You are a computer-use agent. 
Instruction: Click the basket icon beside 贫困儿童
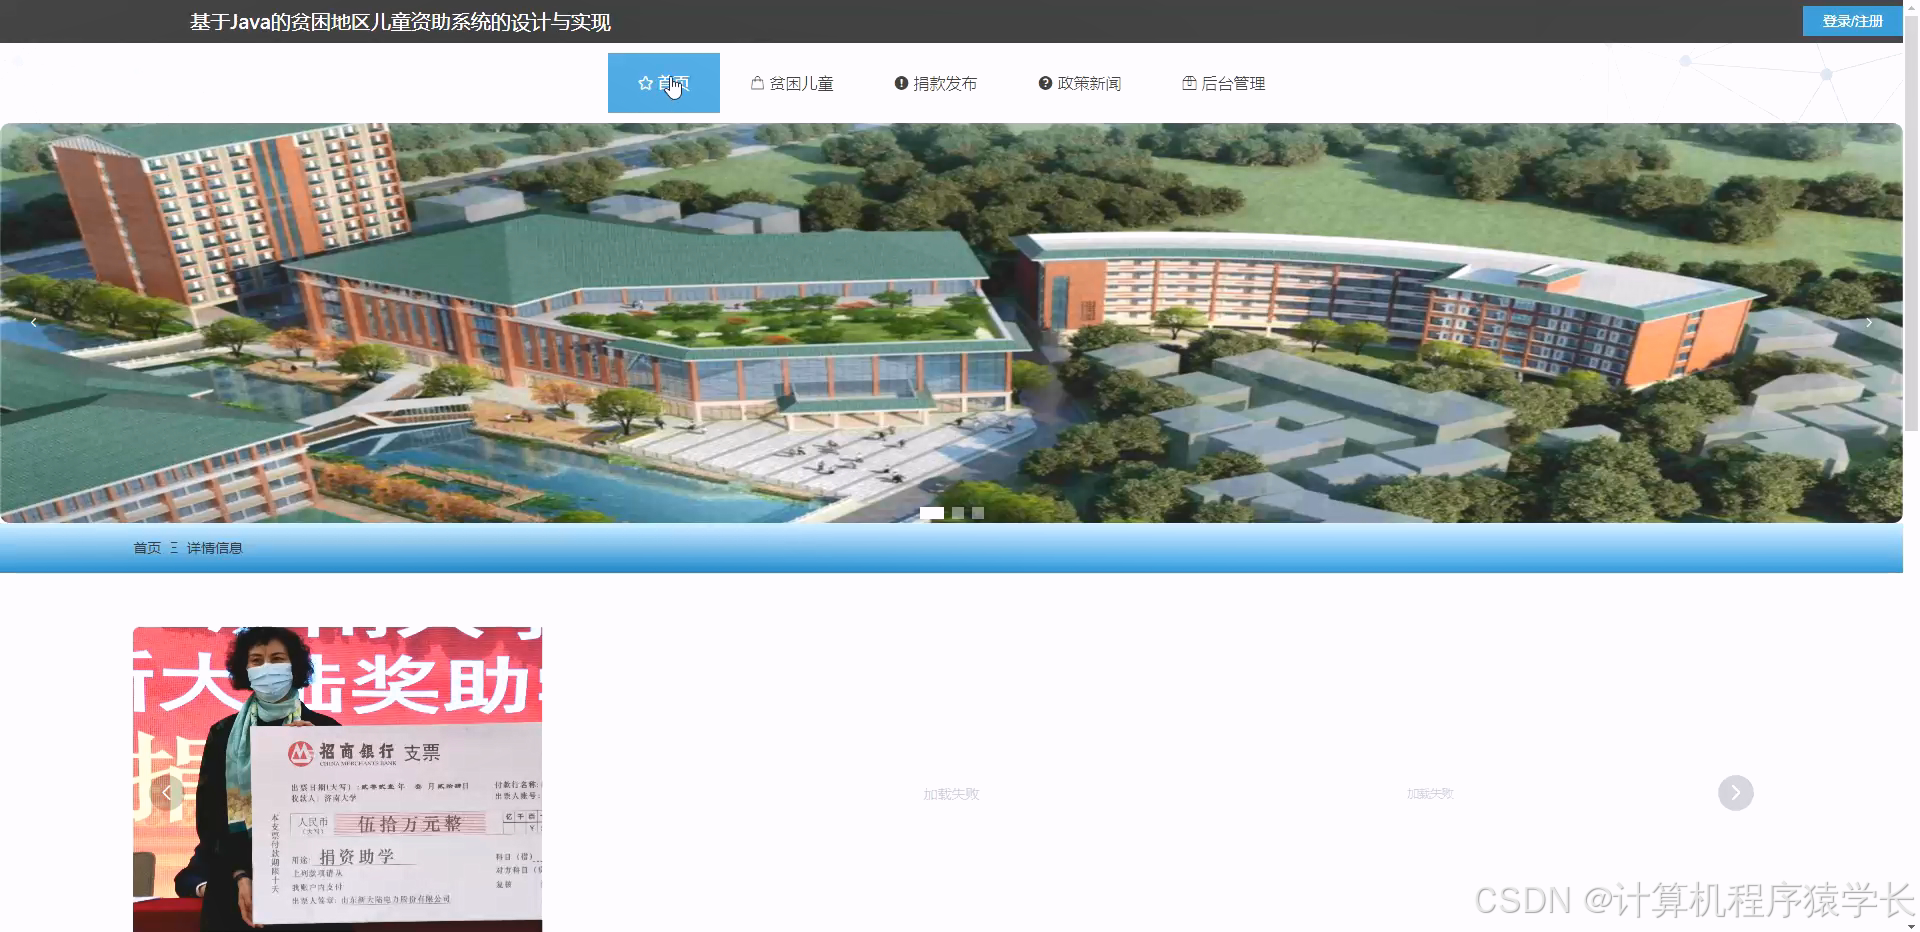[755, 83]
